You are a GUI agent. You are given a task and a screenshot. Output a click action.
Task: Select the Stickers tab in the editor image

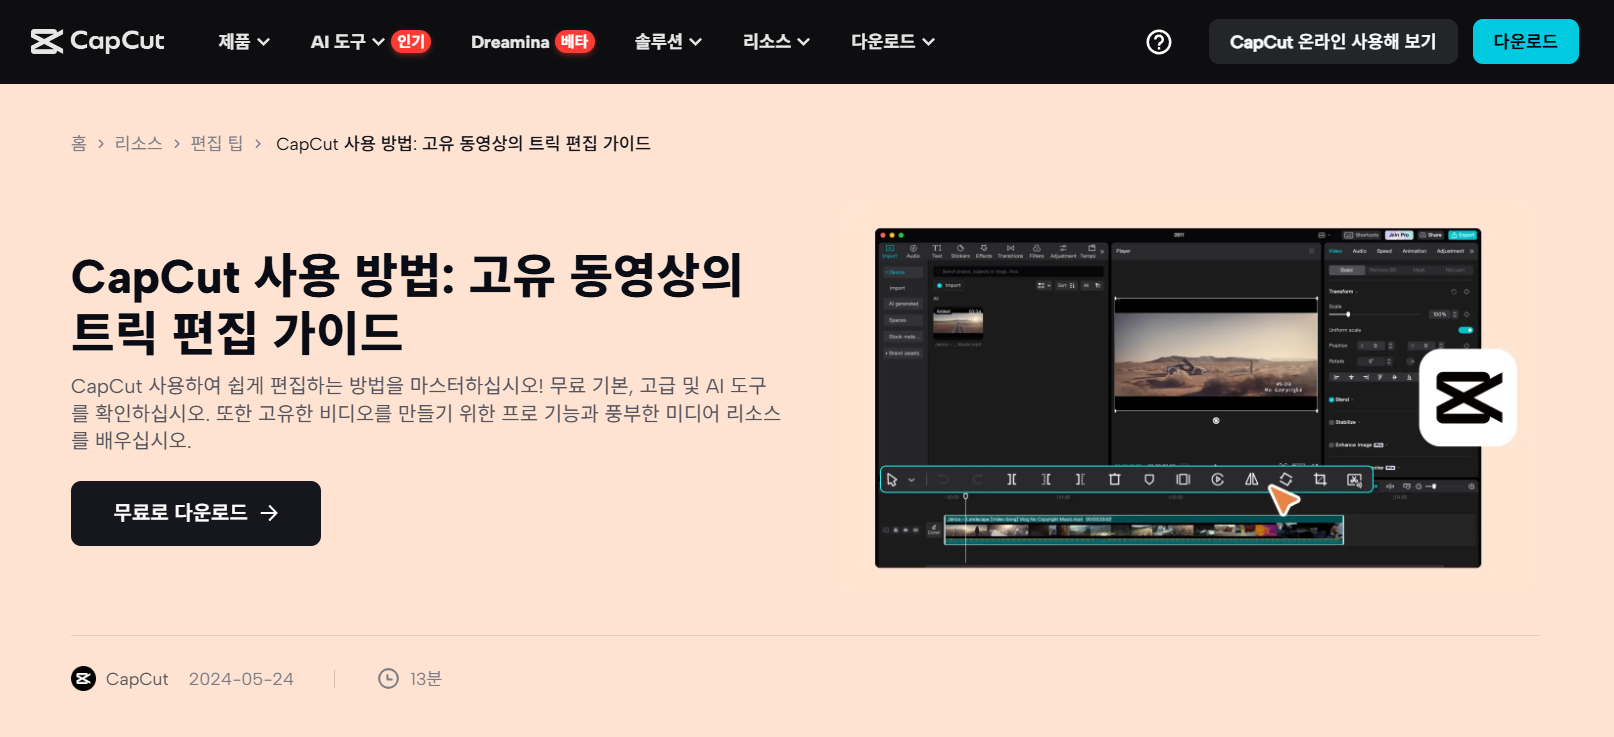pos(960,251)
